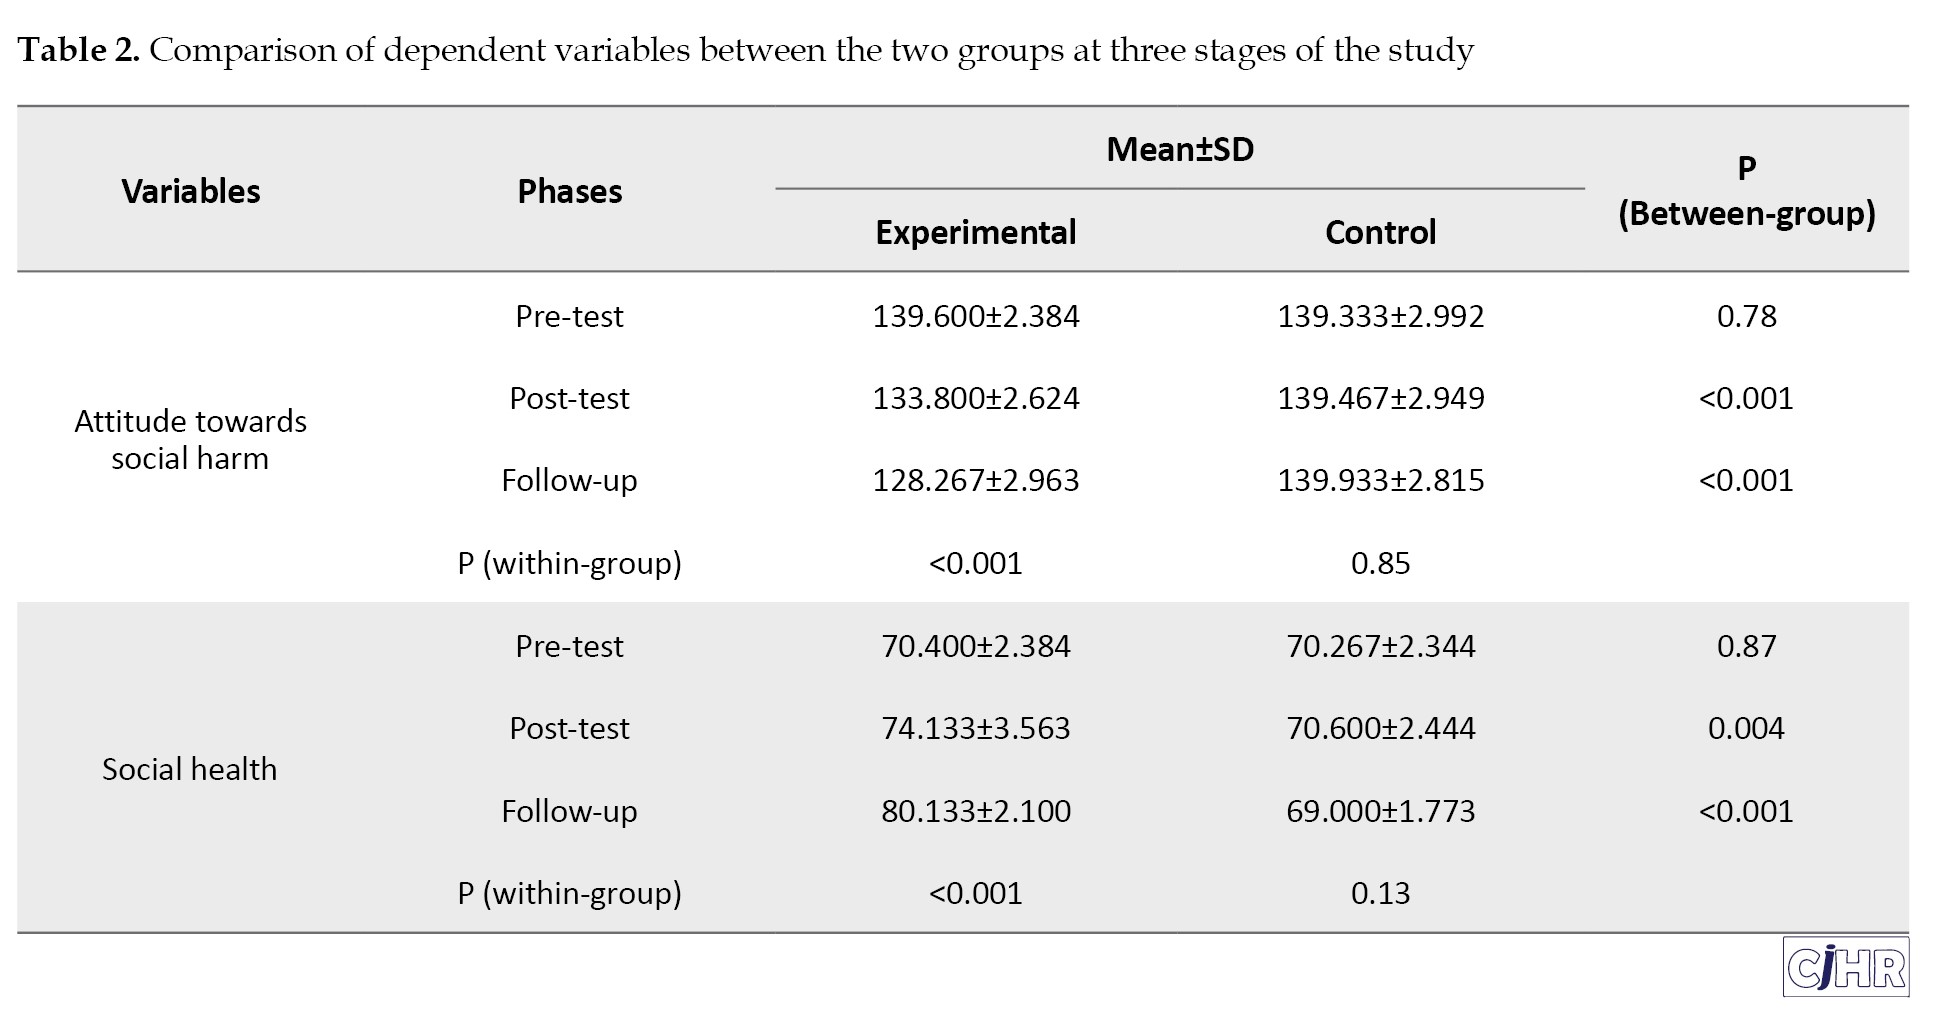Click the 139.933±2.815 control value
This screenshot has height=1013, width=1941.
[1380, 480]
